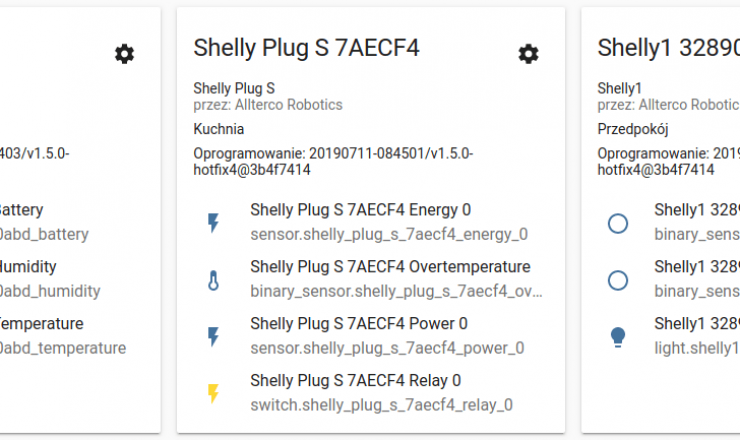The image size is (740, 440).
Task: Click the Shelly1 light bulb icon
Action: pos(618,337)
